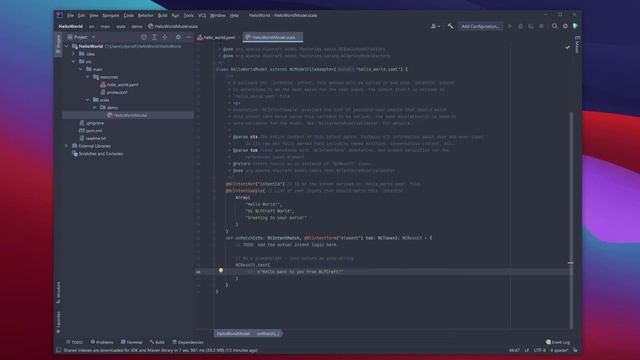Viewport: 640px width, 360px height.
Task: Switch to the hello_world.yaml editor tab
Action: pos(216,37)
